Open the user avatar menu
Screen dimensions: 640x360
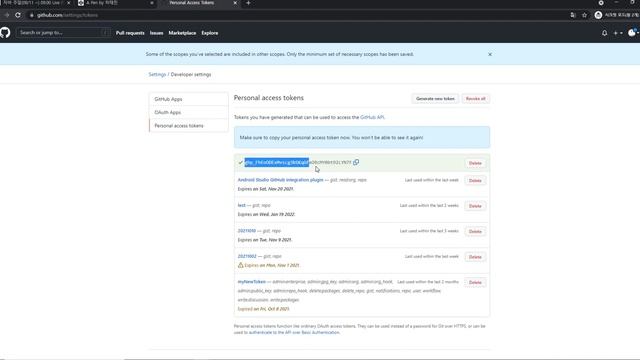[x=633, y=33]
